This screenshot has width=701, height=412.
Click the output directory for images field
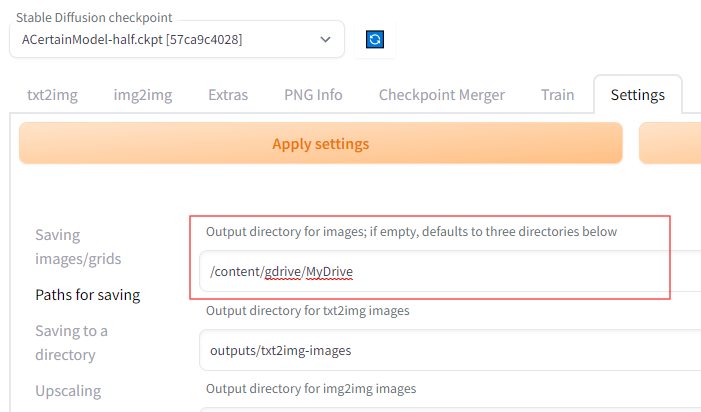coord(450,271)
